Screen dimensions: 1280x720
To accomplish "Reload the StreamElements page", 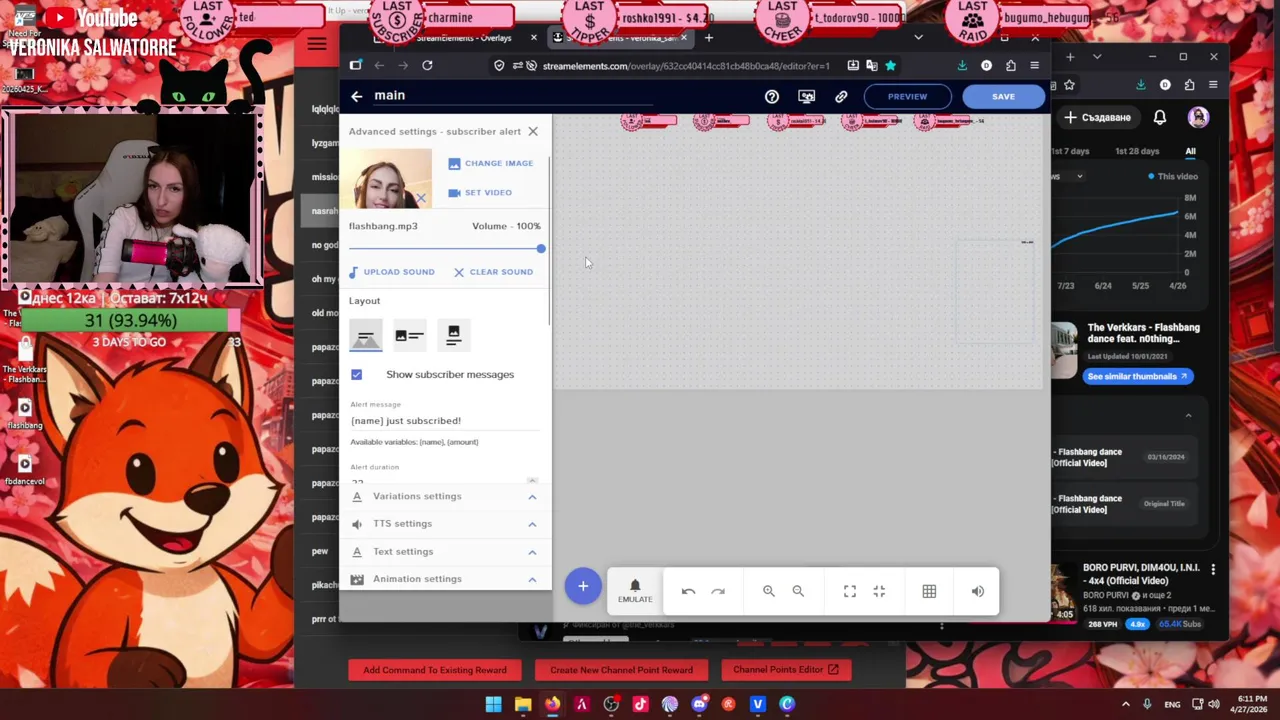I will 427,66.
